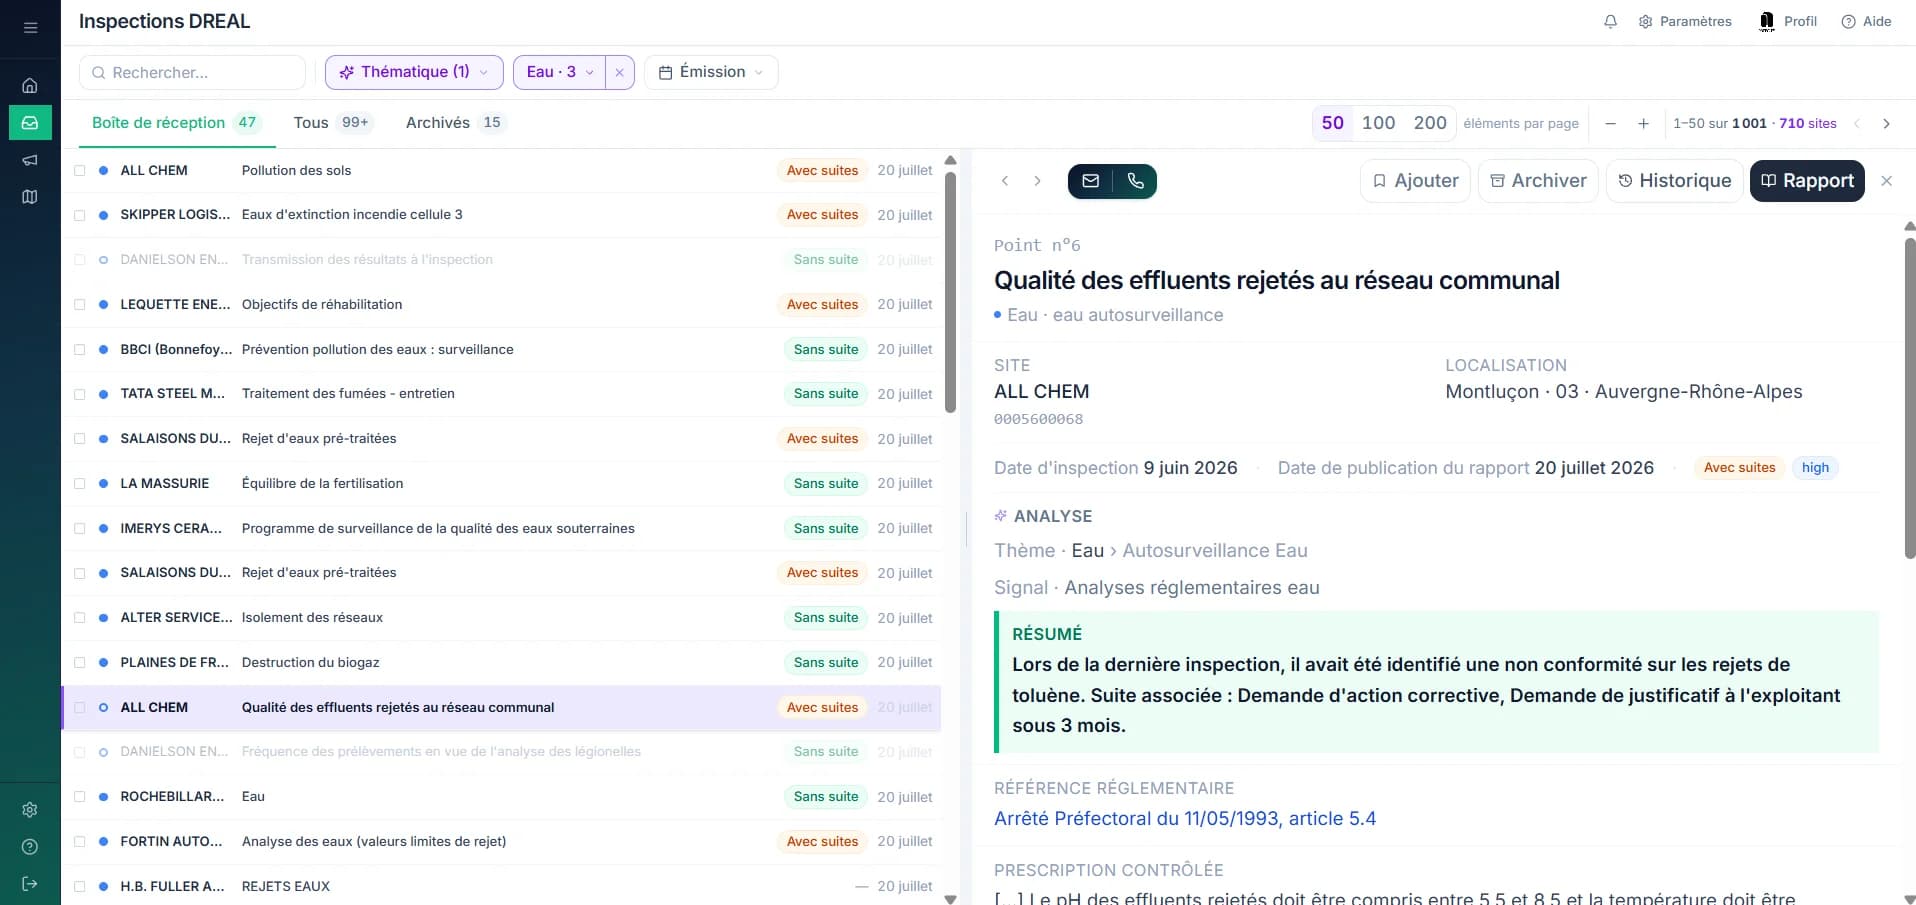Viewport: 1916px width, 905px height.
Task: Increase list density with plus icon
Action: tap(1643, 123)
